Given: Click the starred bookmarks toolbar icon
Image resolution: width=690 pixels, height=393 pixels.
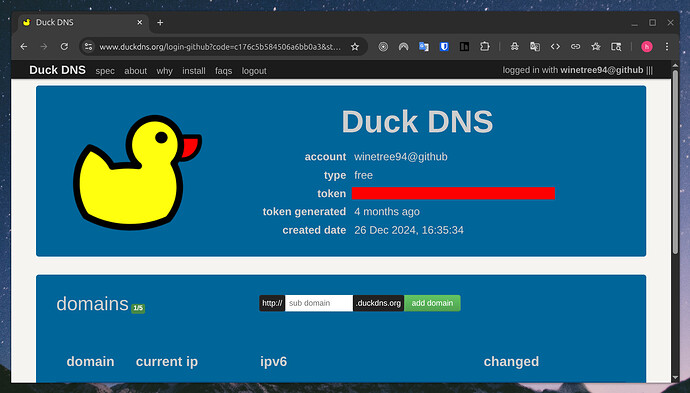Looking at the screenshot, I should coord(595,47).
